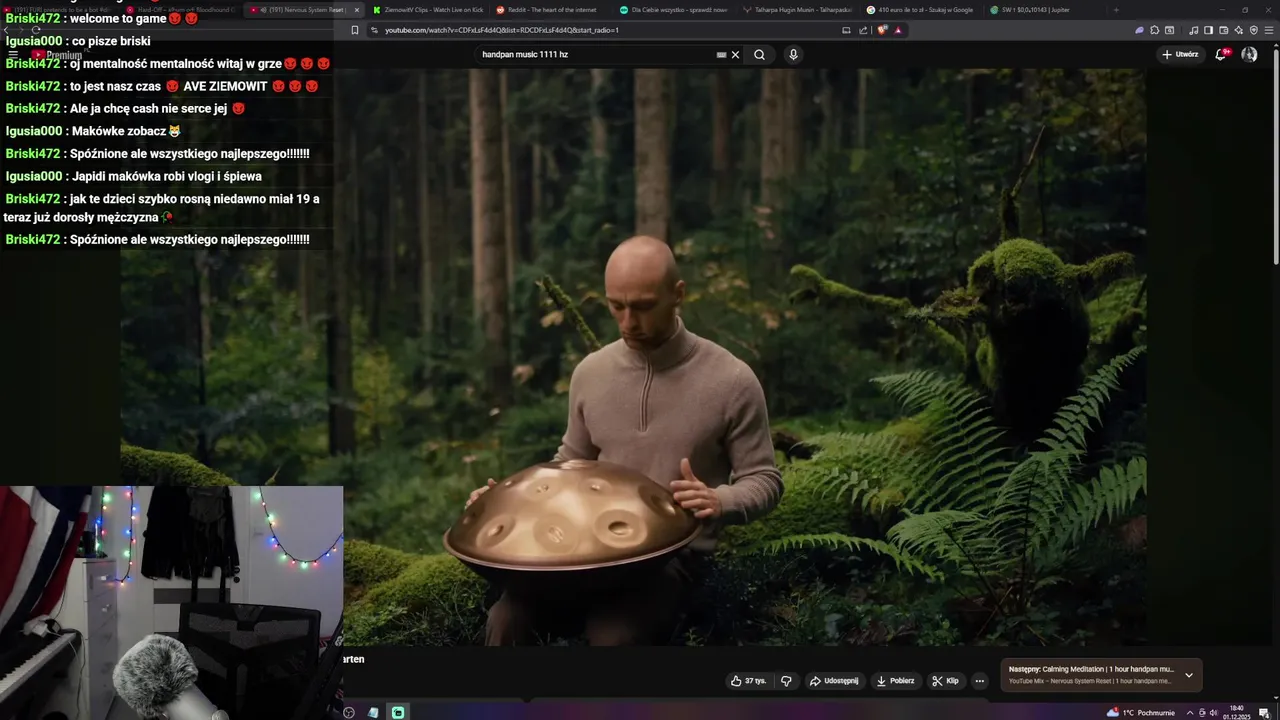Switch to Dla Ciebie wszystko tab
This screenshot has height=720, width=1280.
tap(673, 10)
